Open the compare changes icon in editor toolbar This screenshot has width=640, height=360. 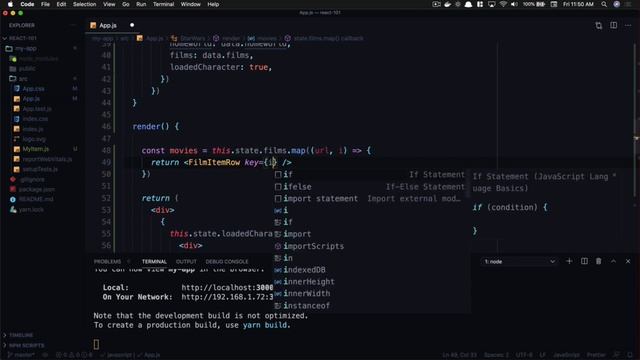(x=599, y=25)
